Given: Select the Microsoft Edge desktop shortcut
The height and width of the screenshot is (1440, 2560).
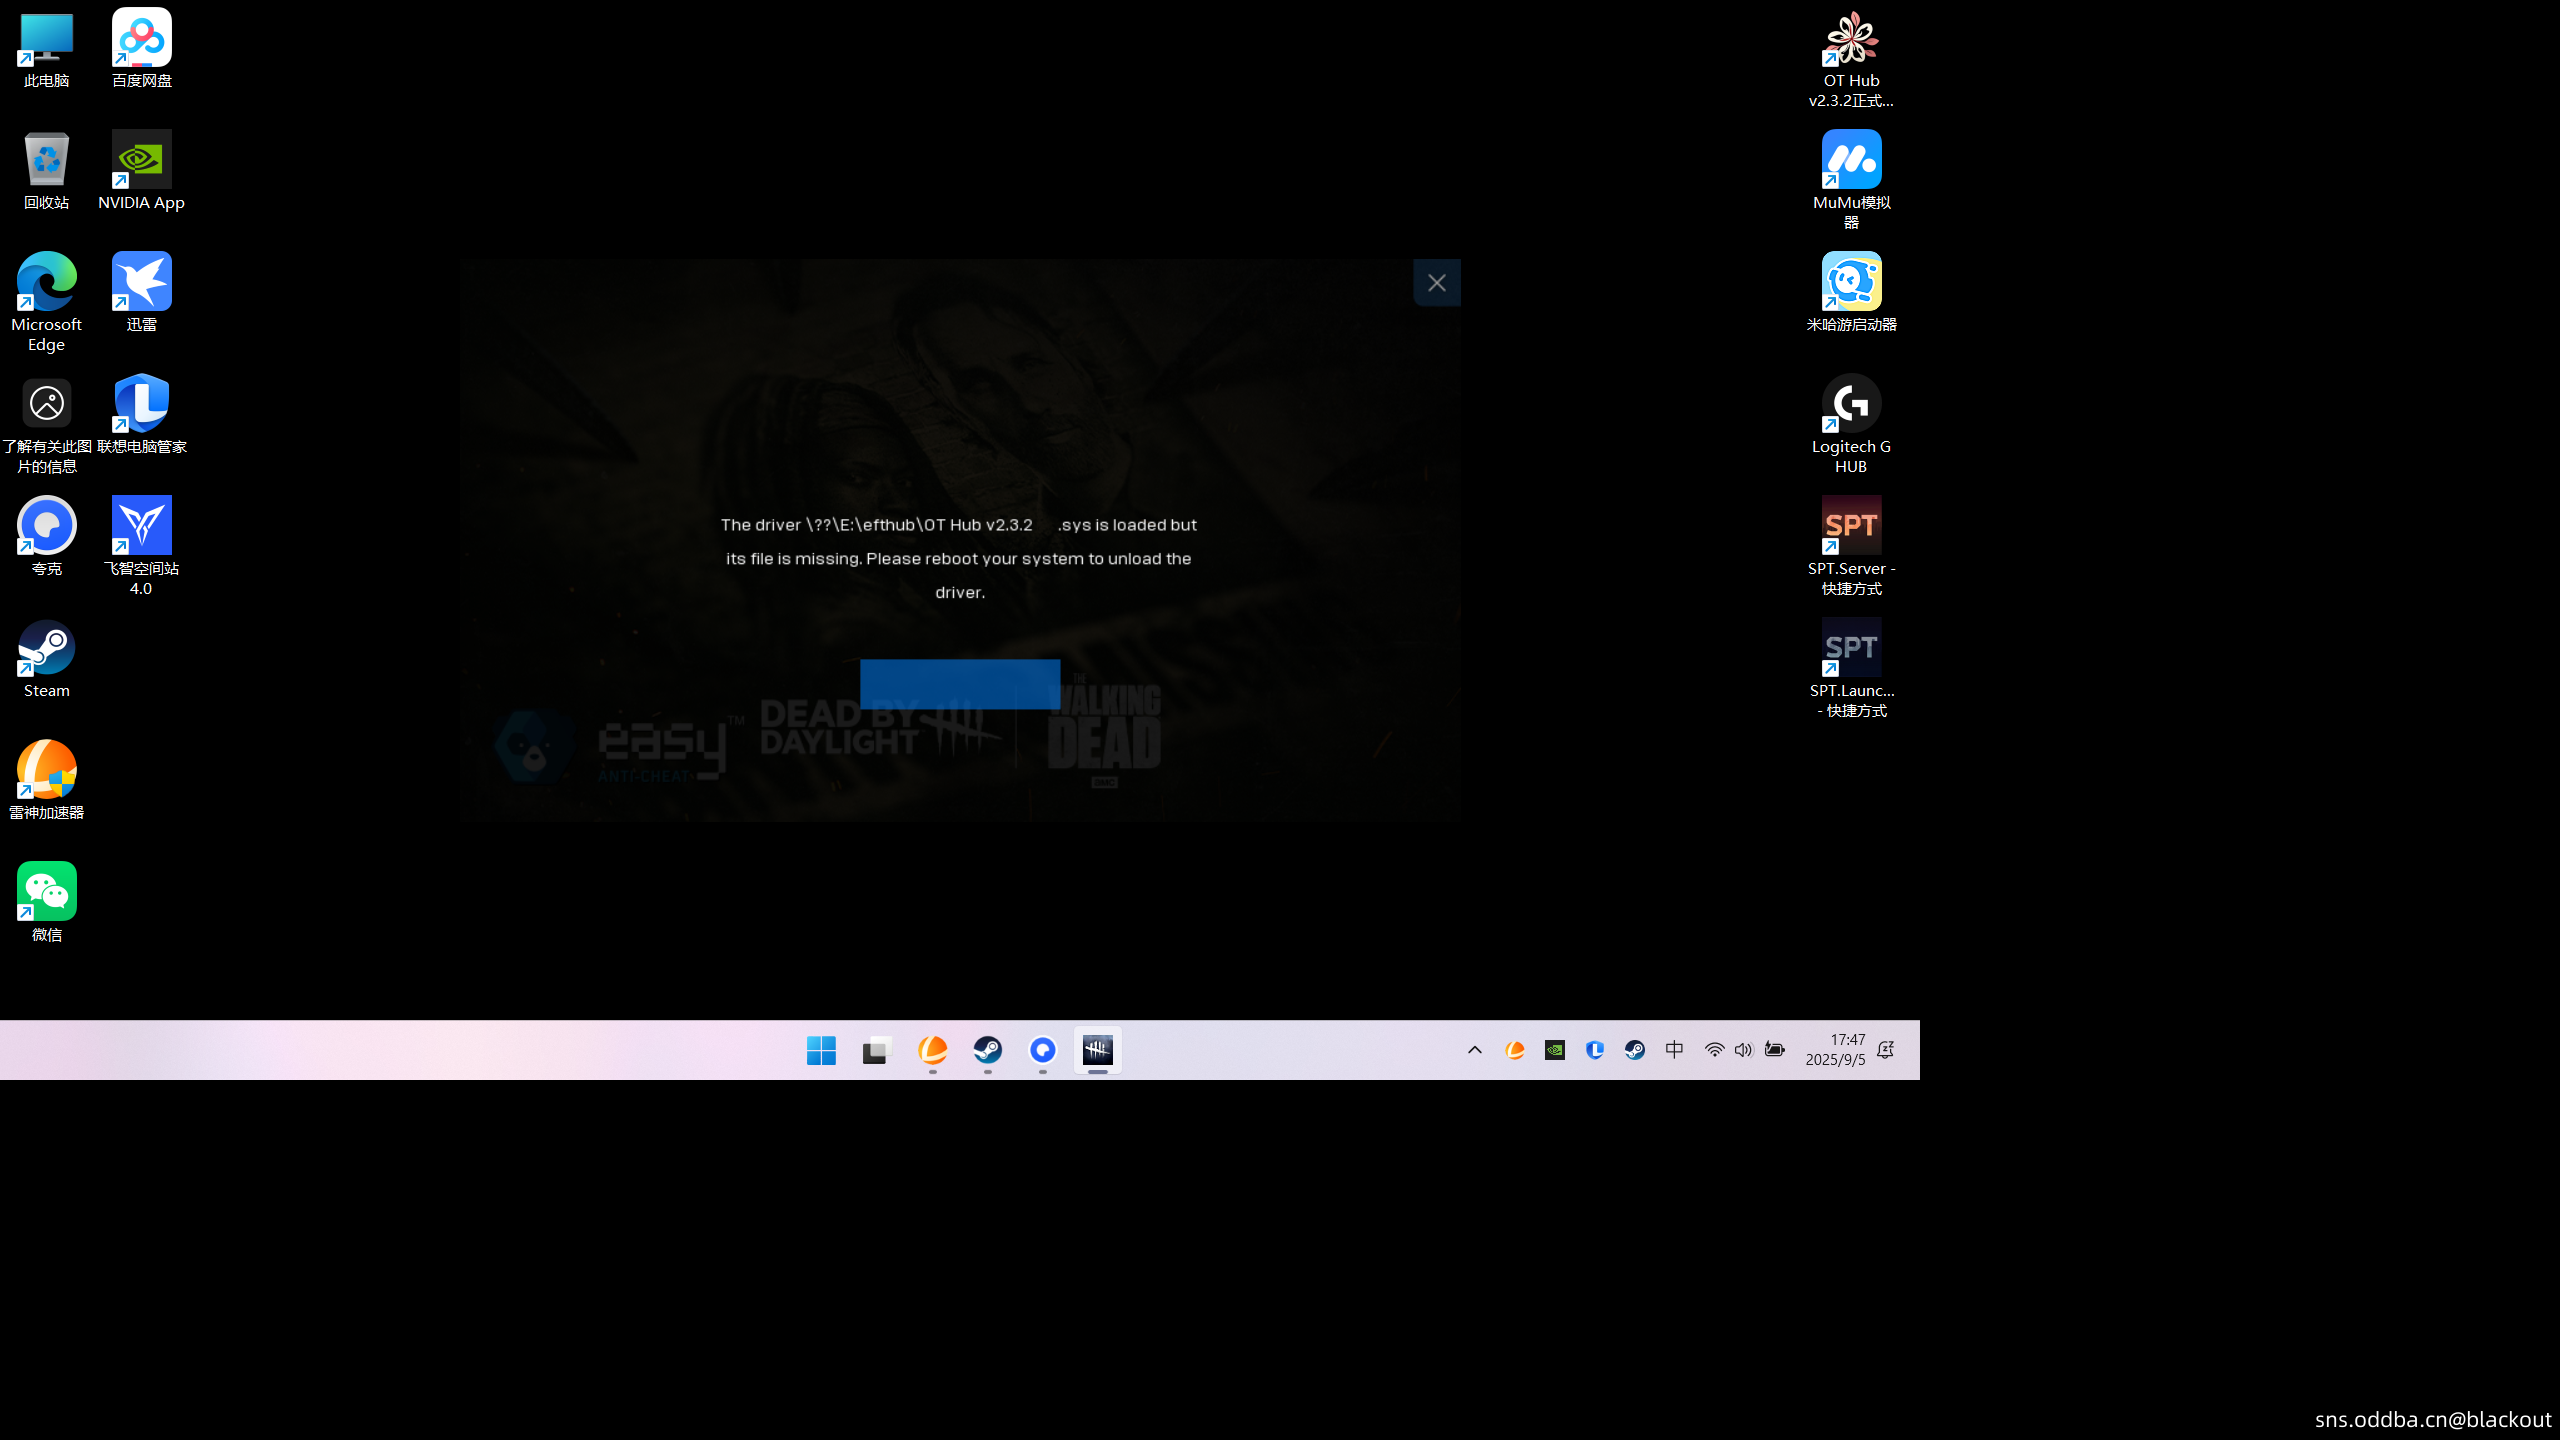Looking at the screenshot, I should (46, 302).
